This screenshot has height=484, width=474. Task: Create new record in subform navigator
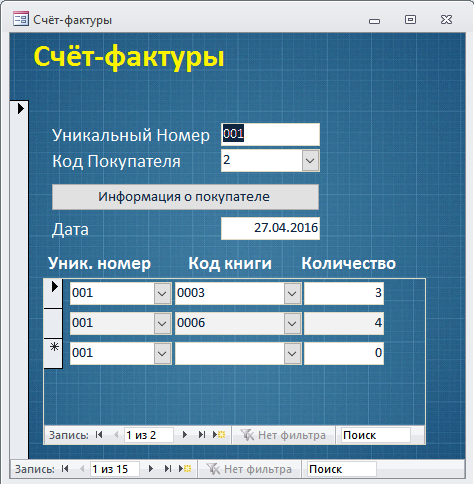(x=219, y=435)
